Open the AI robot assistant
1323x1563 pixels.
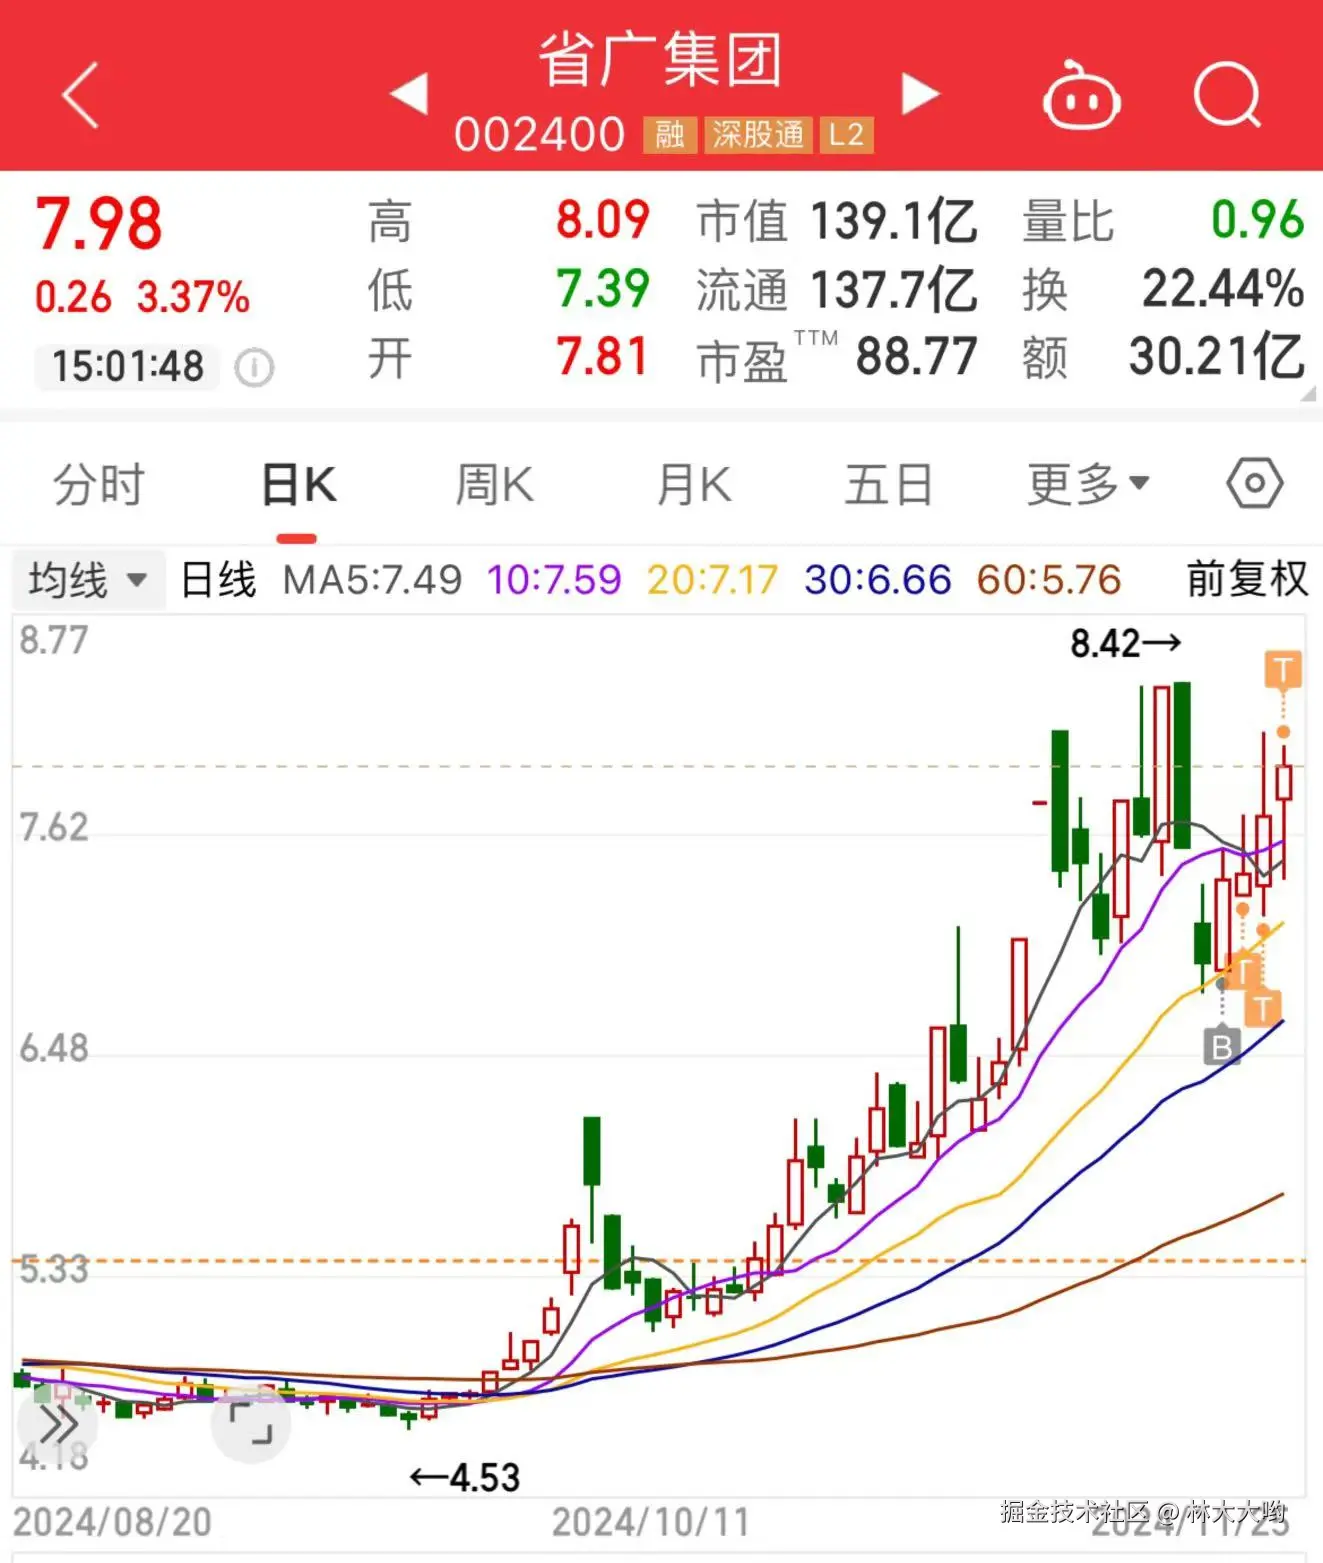click(x=1082, y=95)
